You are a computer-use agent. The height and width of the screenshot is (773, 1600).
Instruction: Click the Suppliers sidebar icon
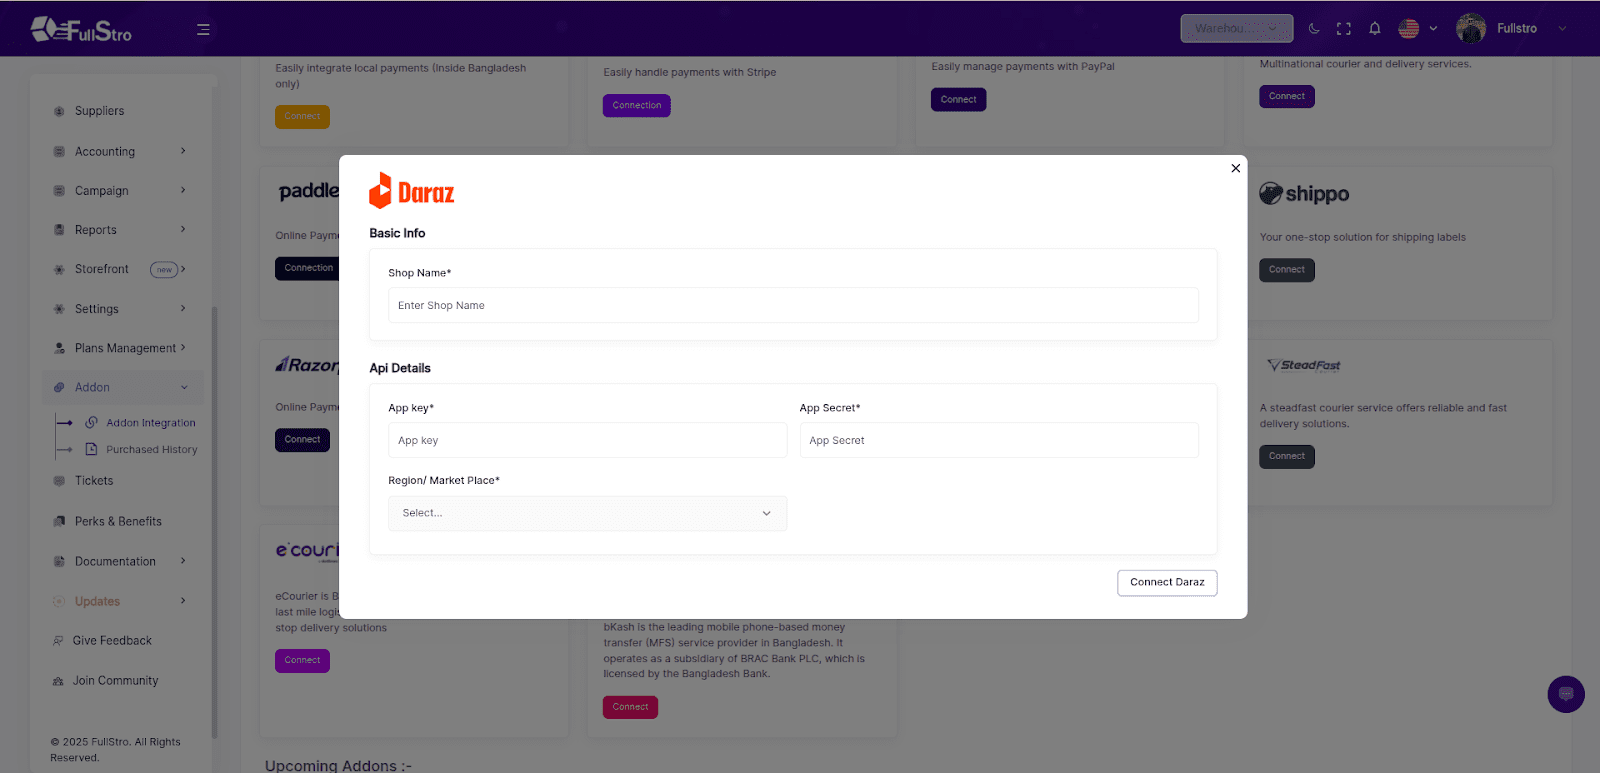click(59, 111)
